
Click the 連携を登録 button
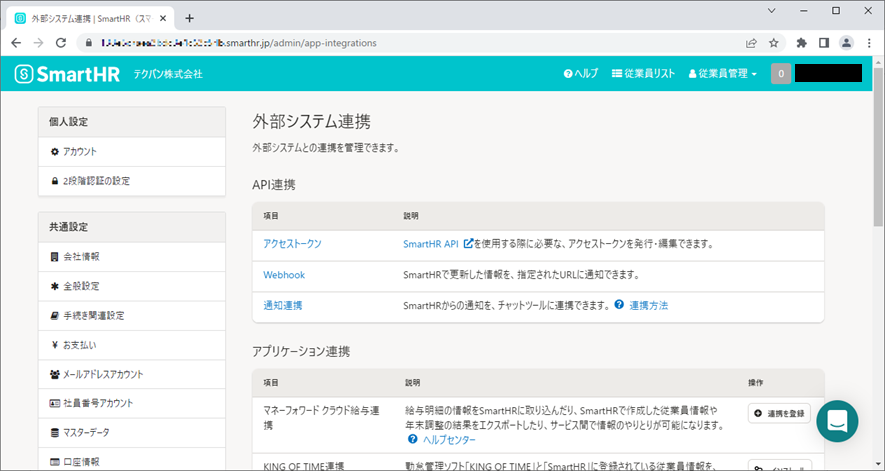tap(779, 413)
